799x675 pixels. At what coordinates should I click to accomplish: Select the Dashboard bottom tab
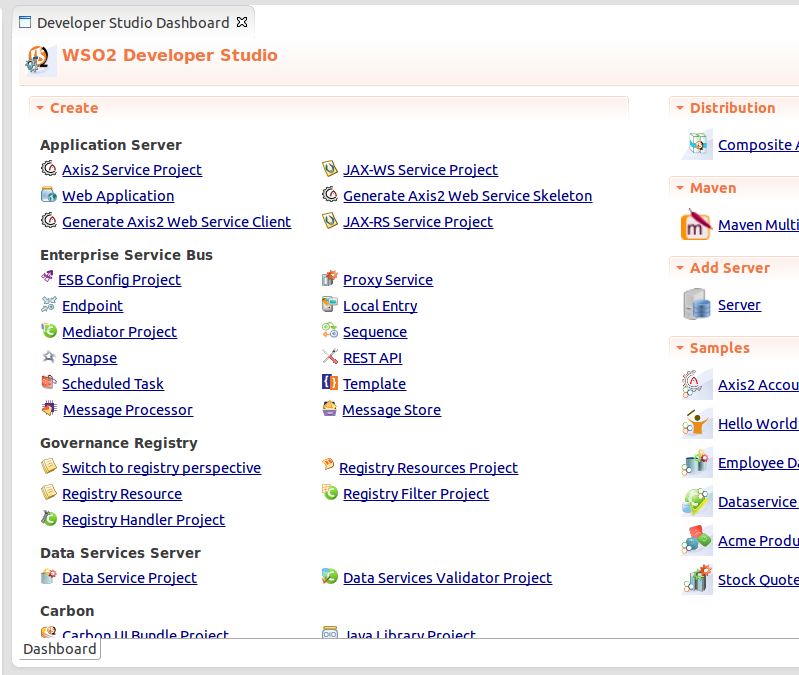click(60, 649)
